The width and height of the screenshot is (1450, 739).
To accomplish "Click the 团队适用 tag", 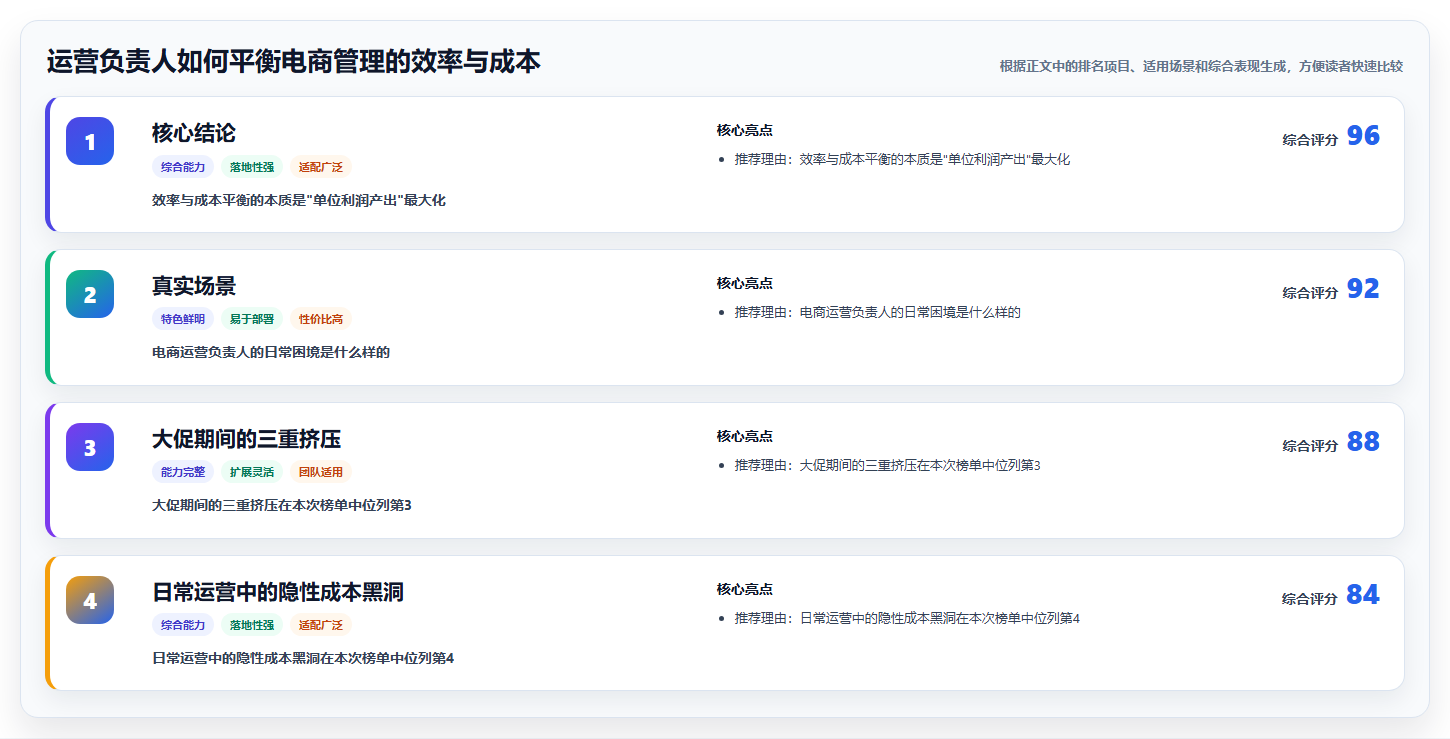I will [x=321, y=472].
